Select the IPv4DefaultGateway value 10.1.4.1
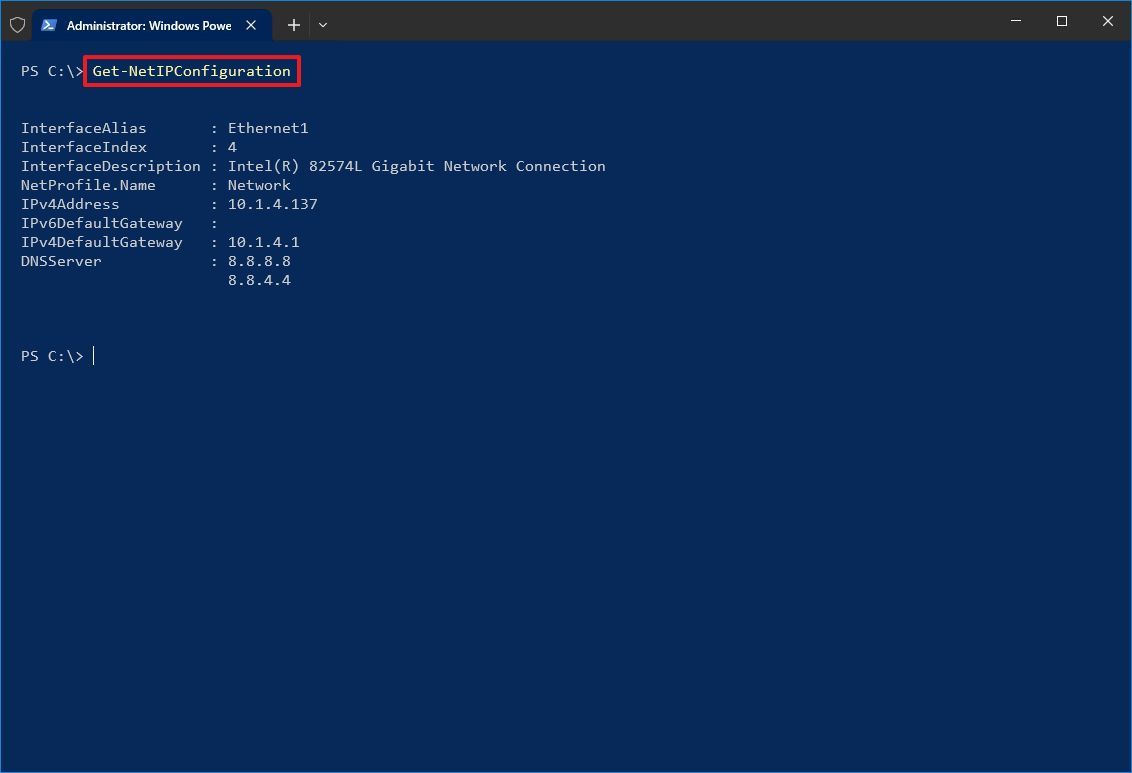Viewport: 1132px width, 773px height. (x=263, y=242)
